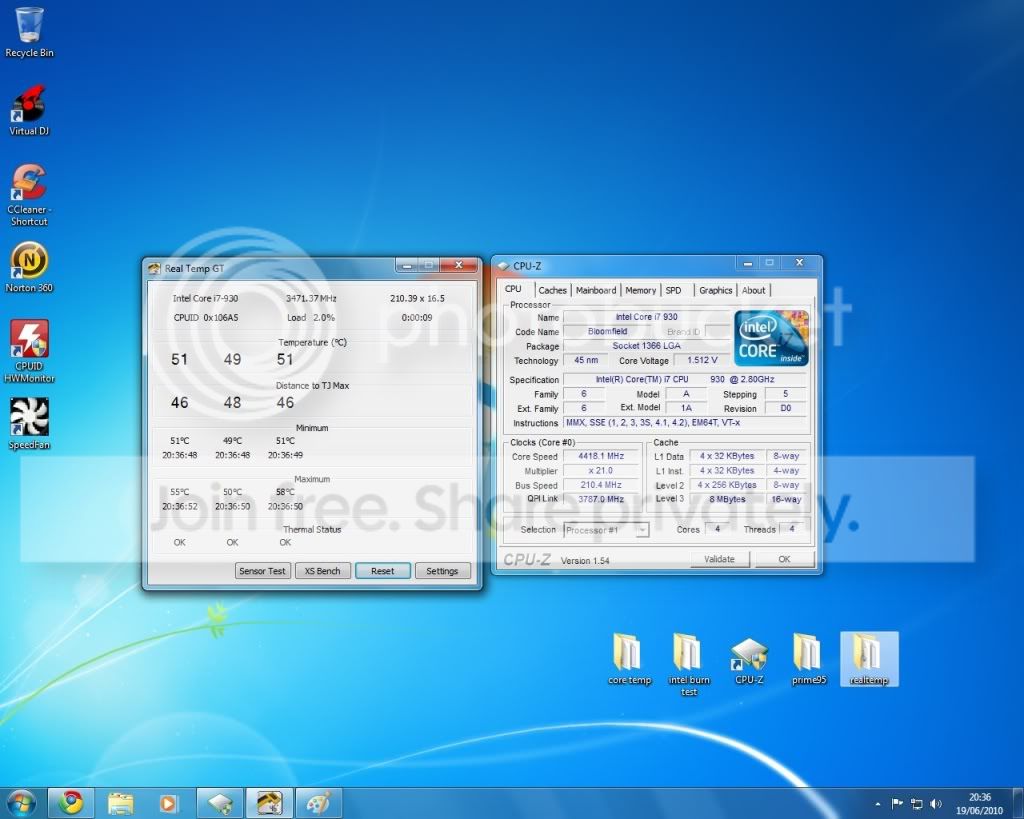Click the Validate button in CPU-Z

719,559
